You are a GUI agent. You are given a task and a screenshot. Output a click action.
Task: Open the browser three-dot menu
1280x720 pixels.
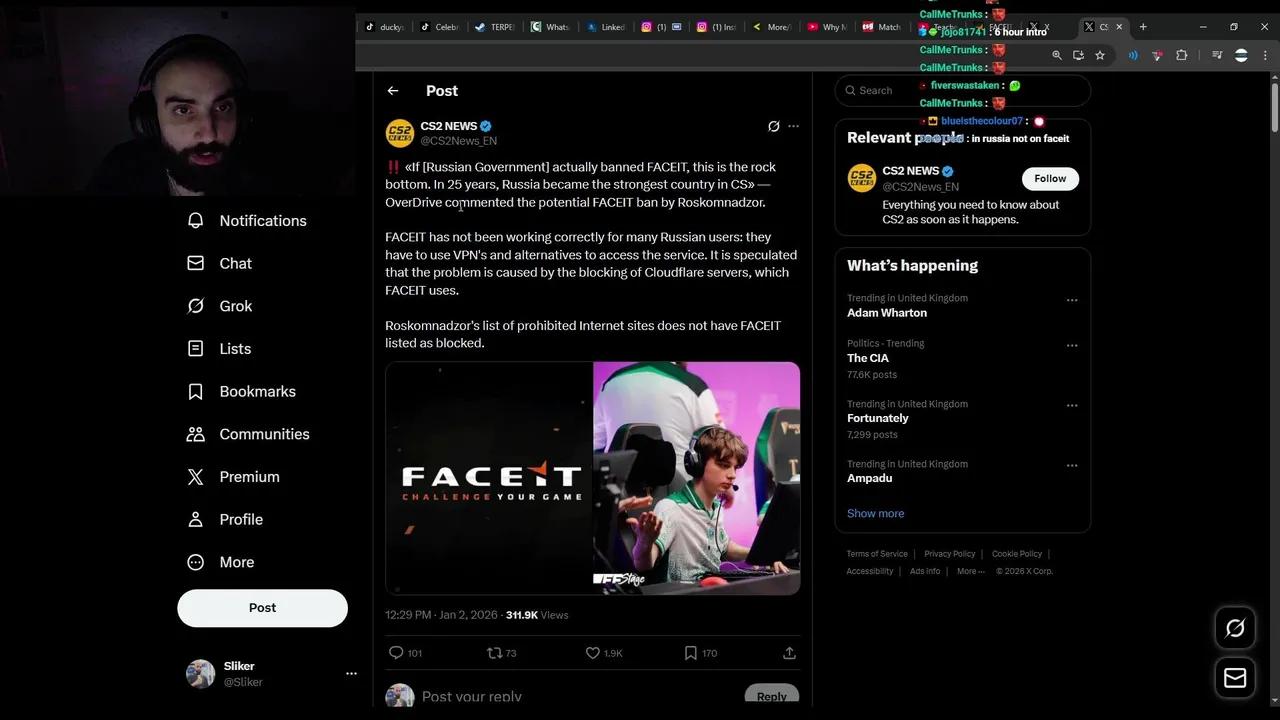[1266, 56]
